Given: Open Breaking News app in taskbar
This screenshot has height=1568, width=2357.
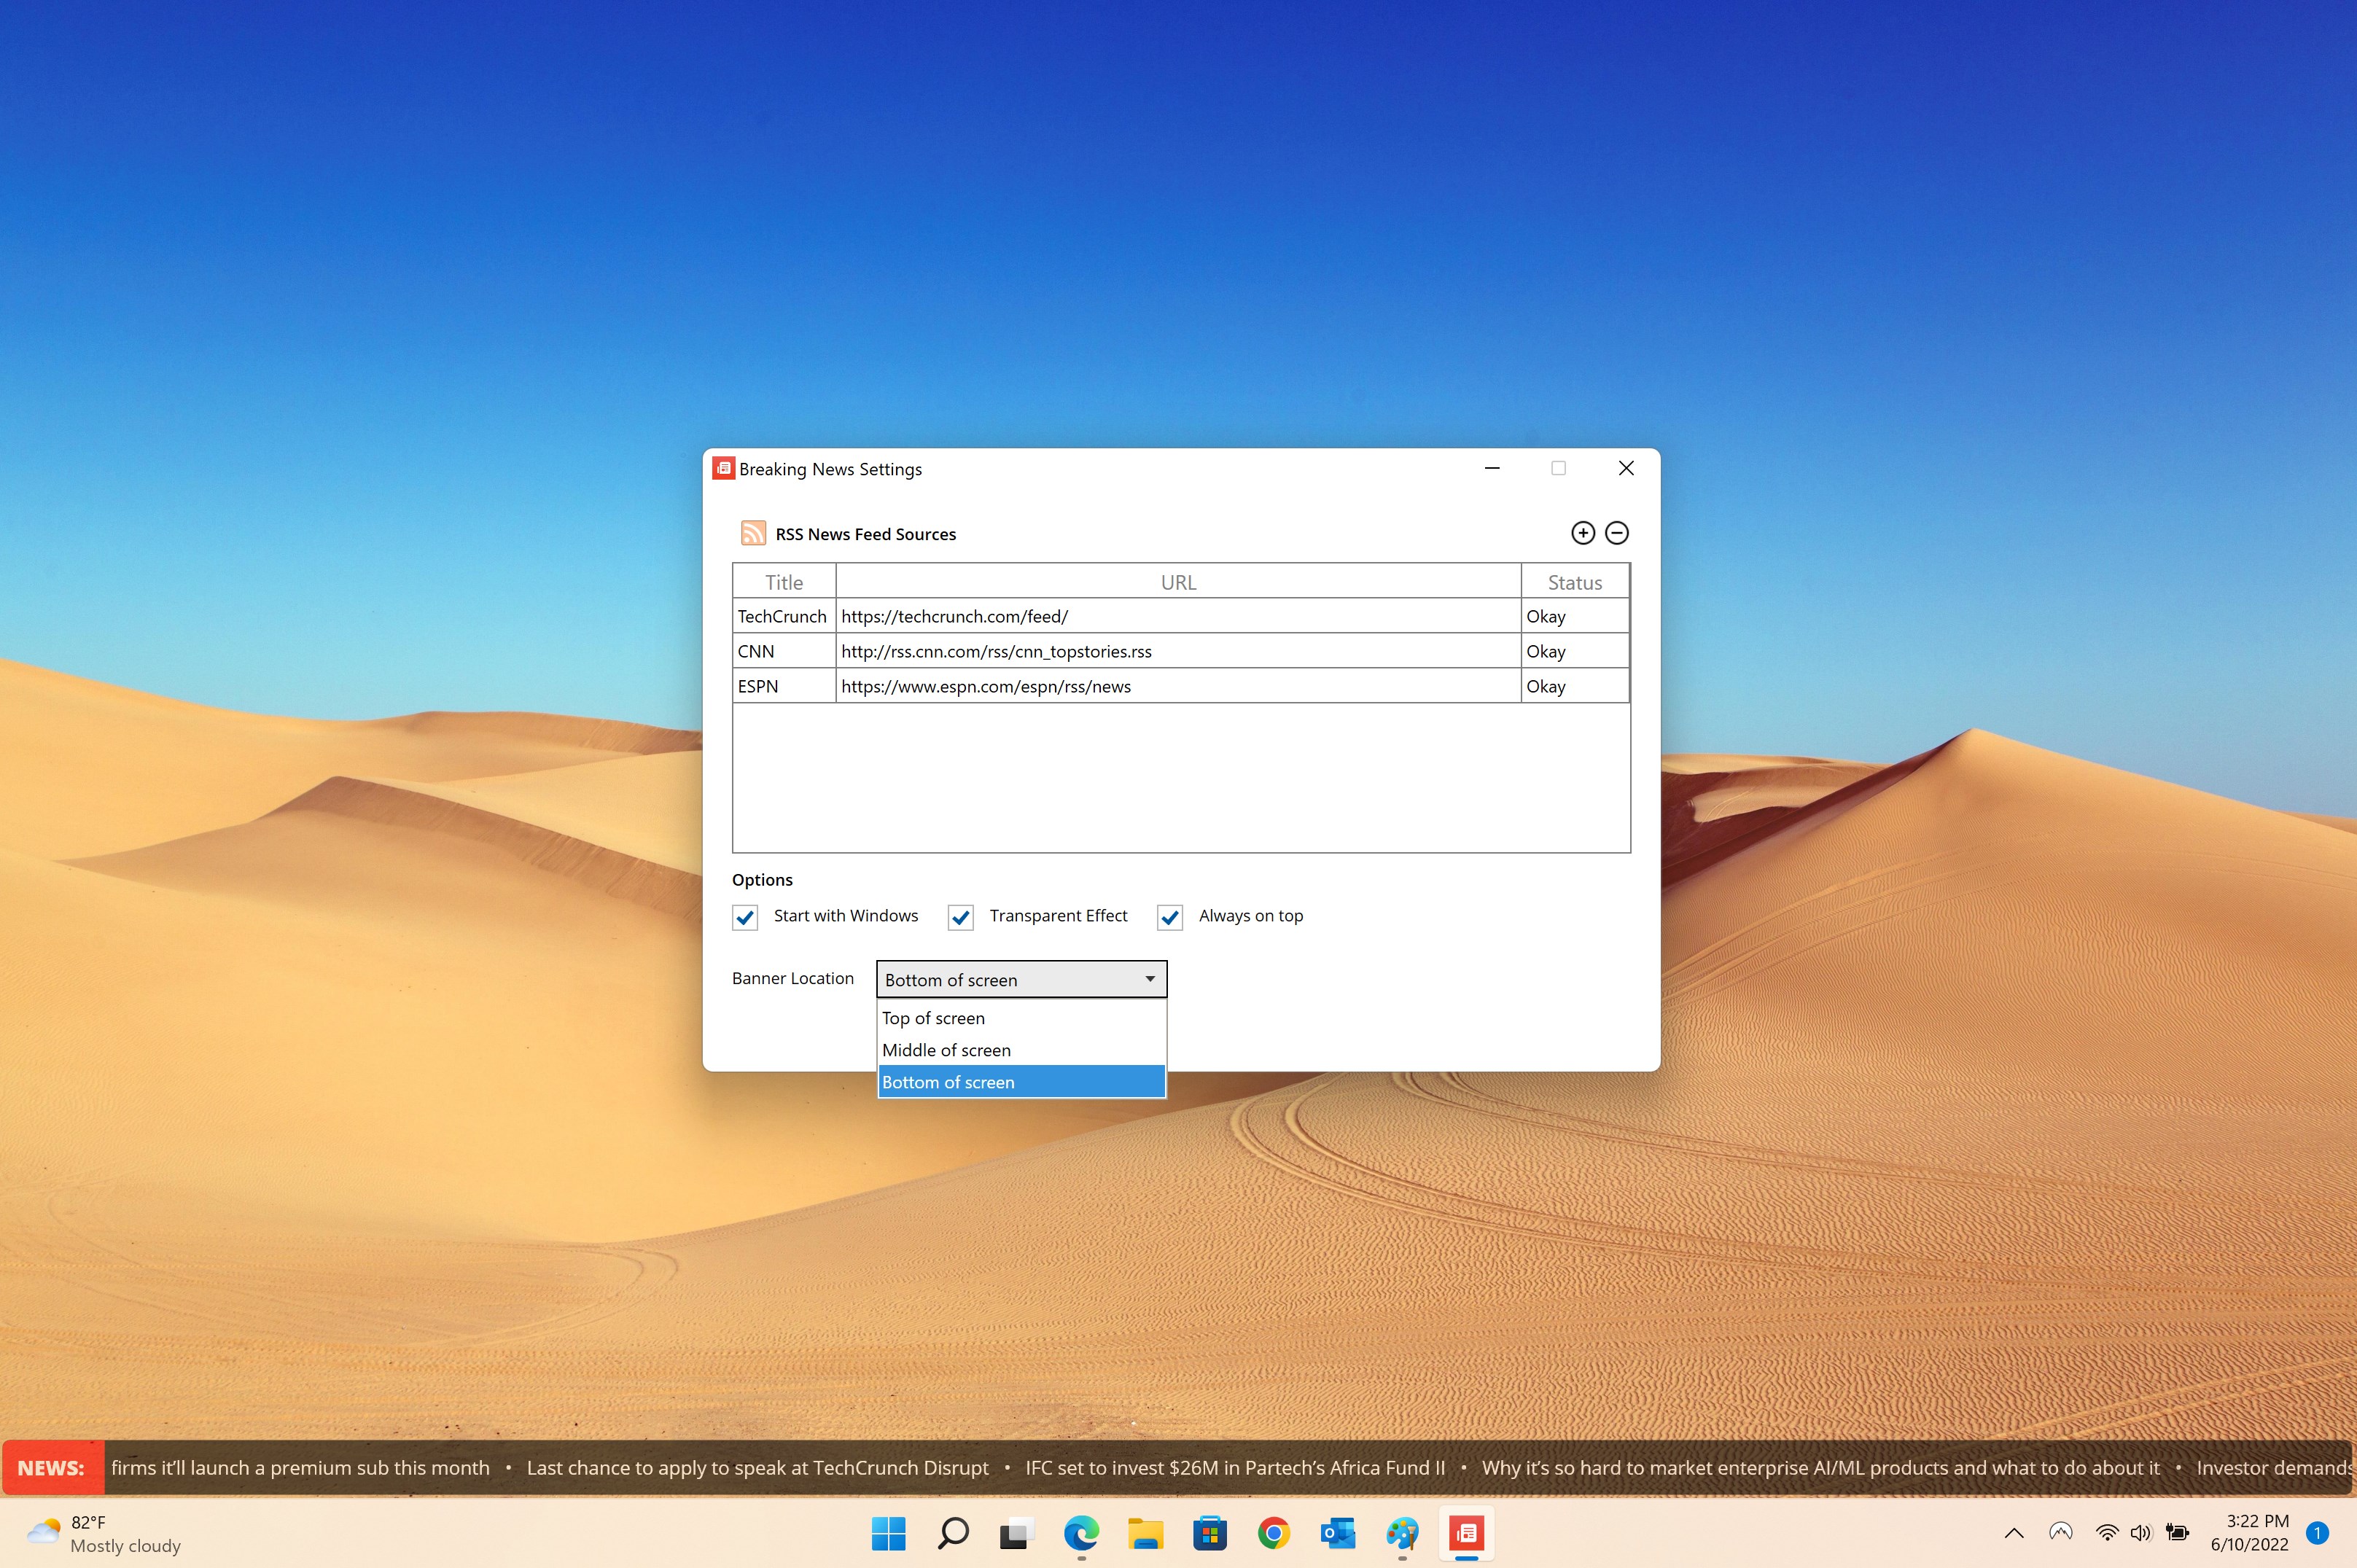Looking at the screenshot, I should coord(1466,1533).
